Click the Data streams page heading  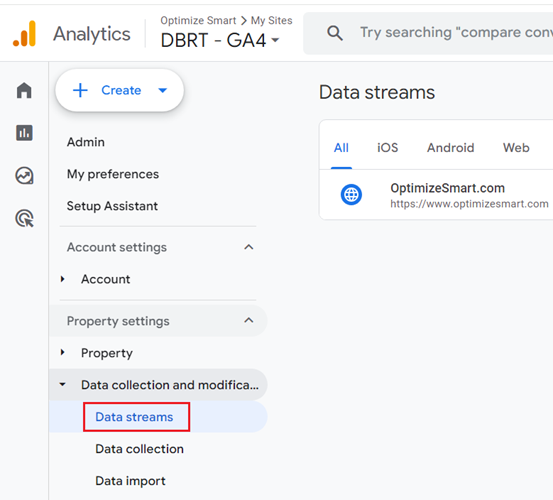click(377, 92)
